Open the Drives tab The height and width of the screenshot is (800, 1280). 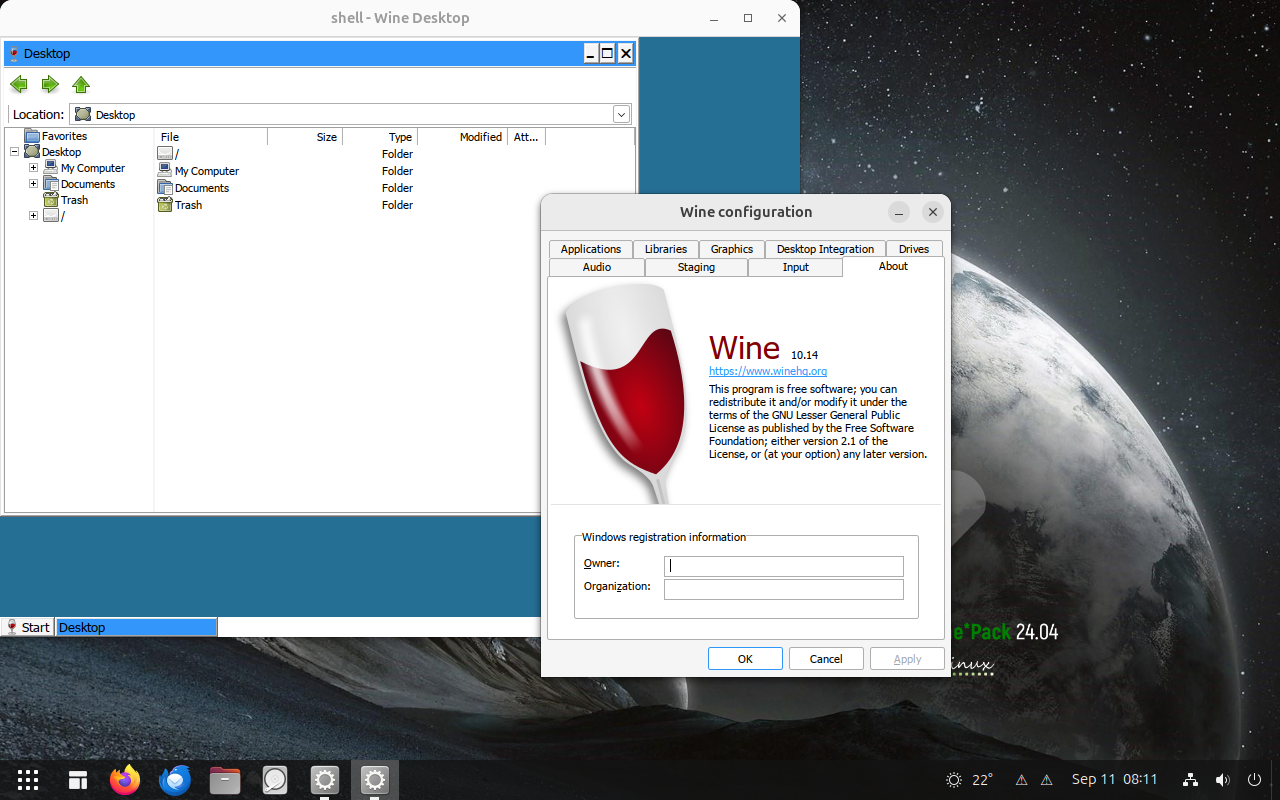[913, 249]
